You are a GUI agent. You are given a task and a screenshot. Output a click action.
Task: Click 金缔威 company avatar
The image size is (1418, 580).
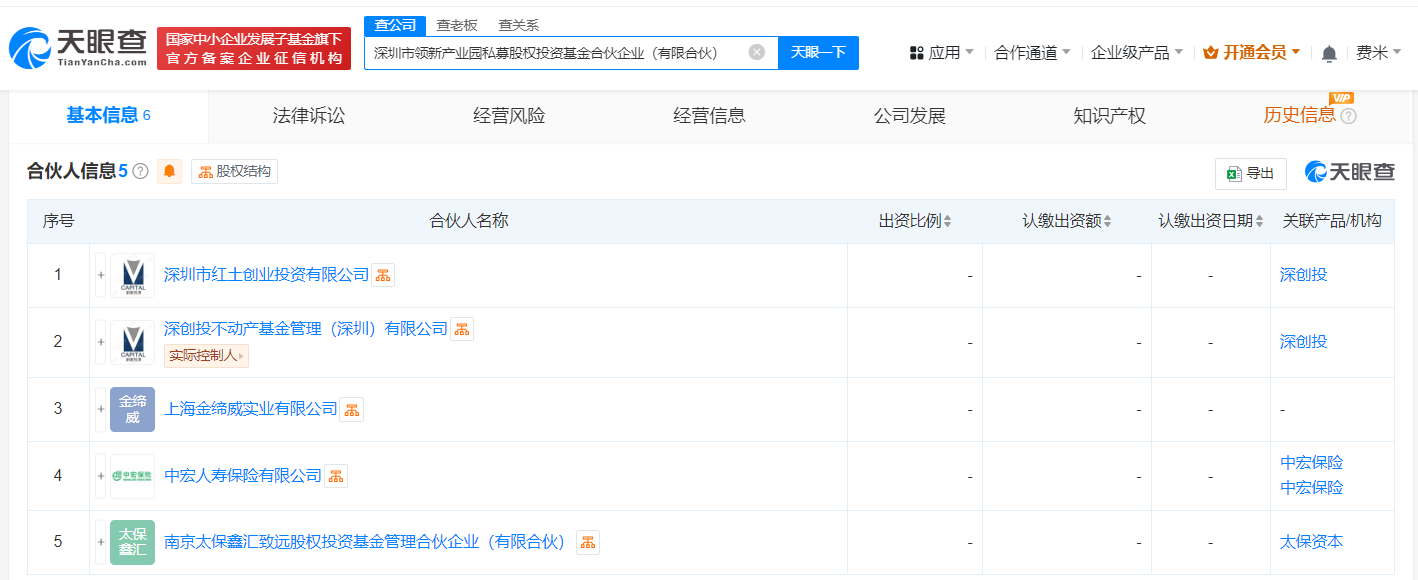(132, 409)
